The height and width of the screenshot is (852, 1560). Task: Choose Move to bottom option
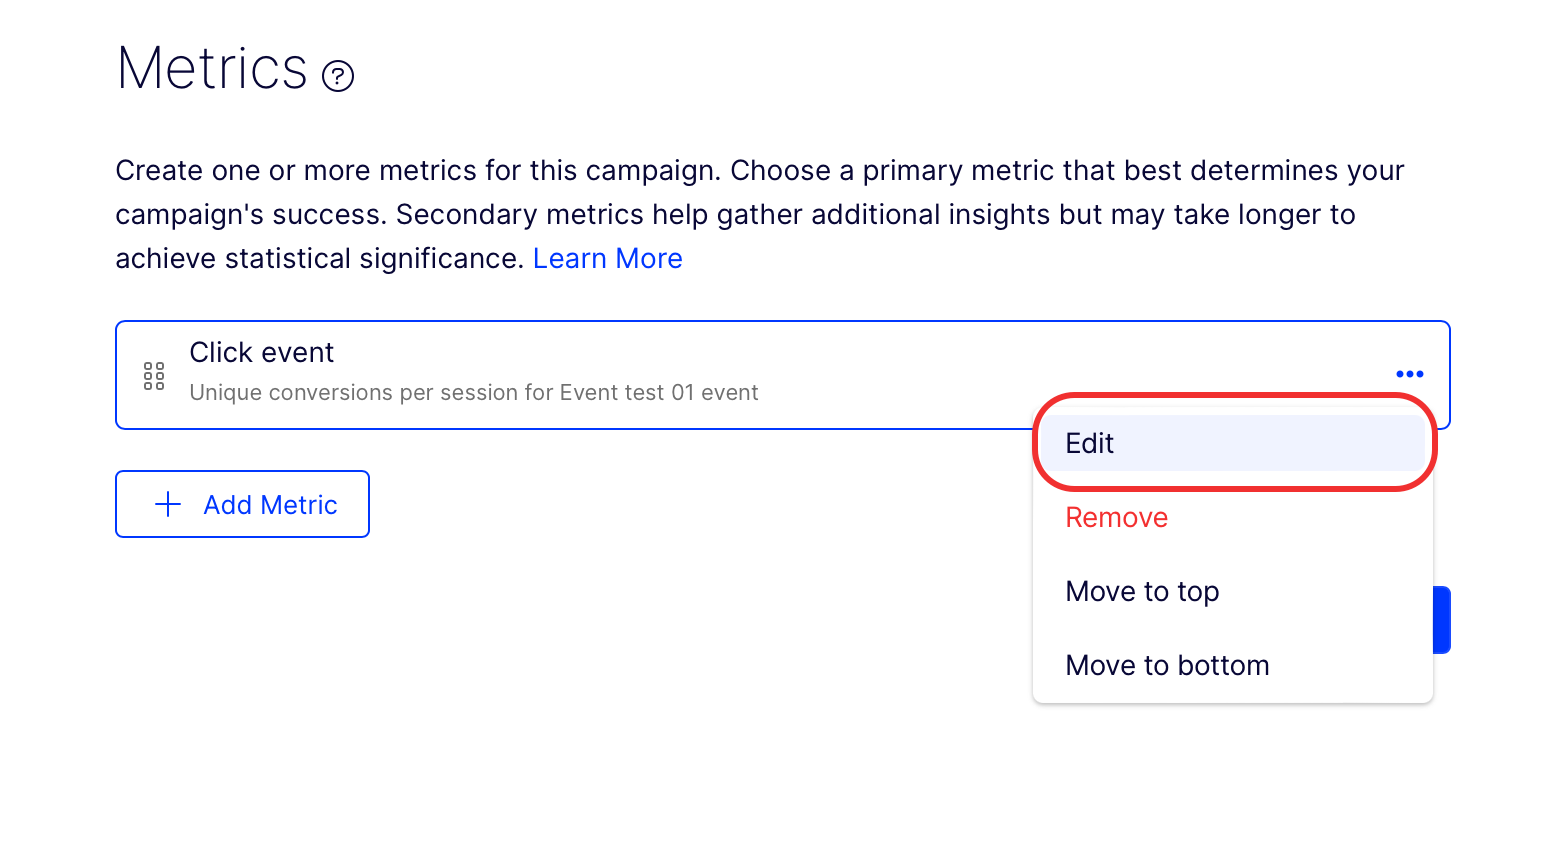pyautogui.click(x=1167, y=664)
